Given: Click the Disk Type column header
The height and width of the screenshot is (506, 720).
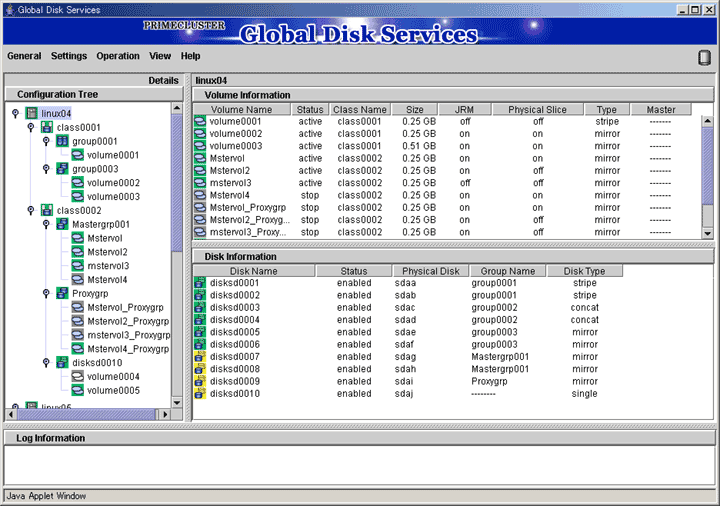Looking at the screenshot, I should click(585, 271).
